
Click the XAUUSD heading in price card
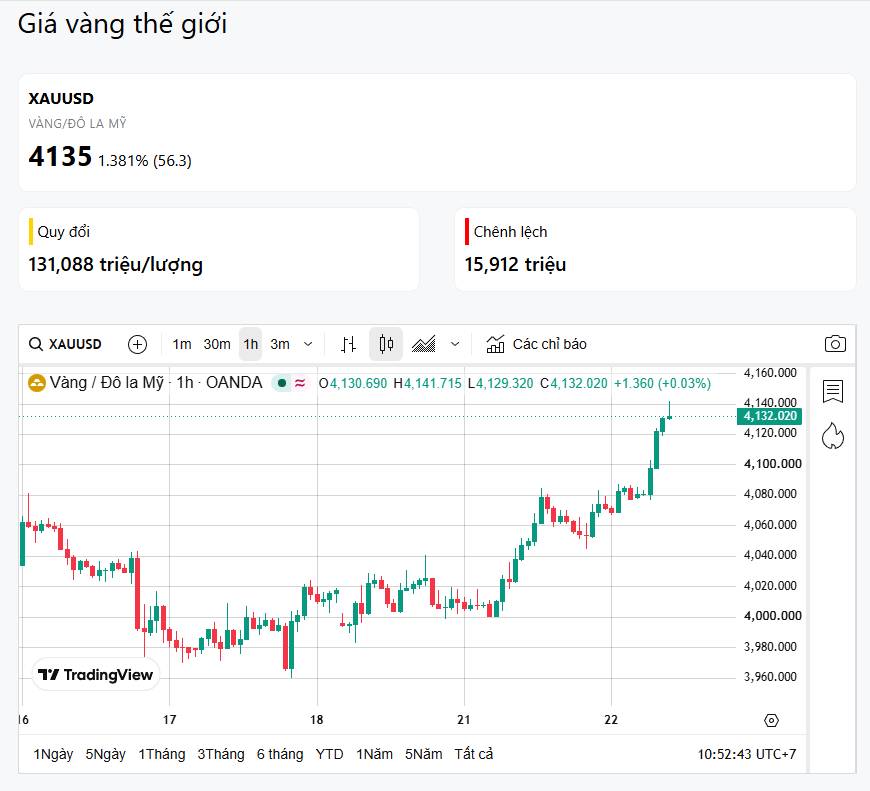(x=61, y=98)
